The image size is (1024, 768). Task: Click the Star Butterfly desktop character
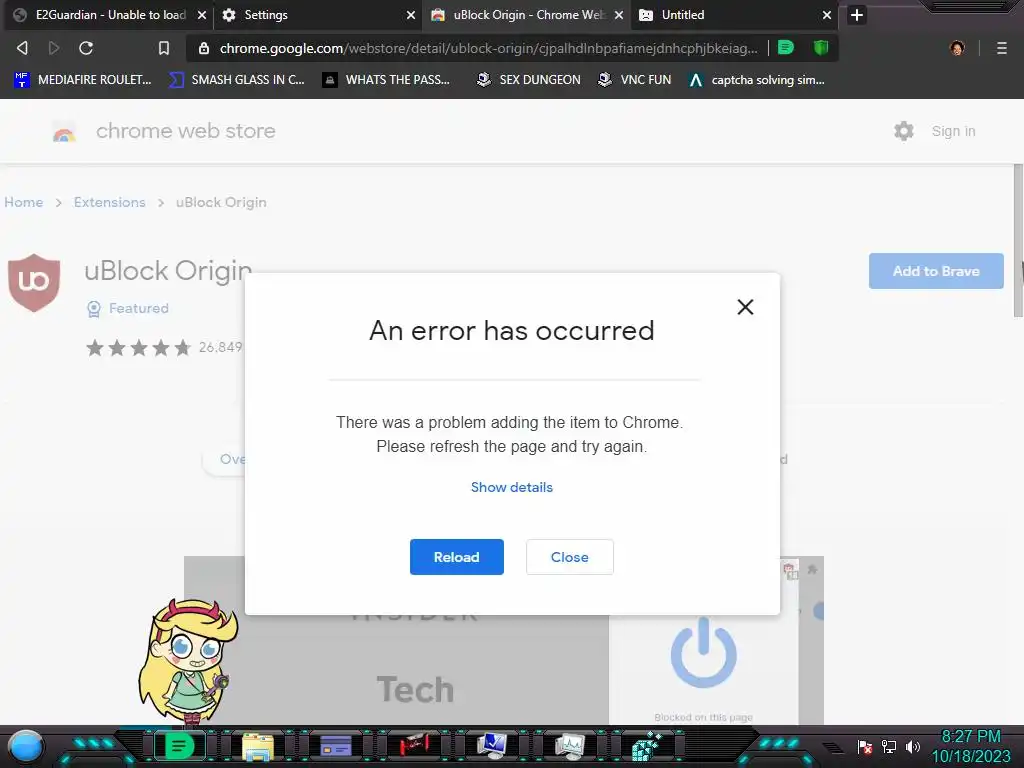pos(189,662)
